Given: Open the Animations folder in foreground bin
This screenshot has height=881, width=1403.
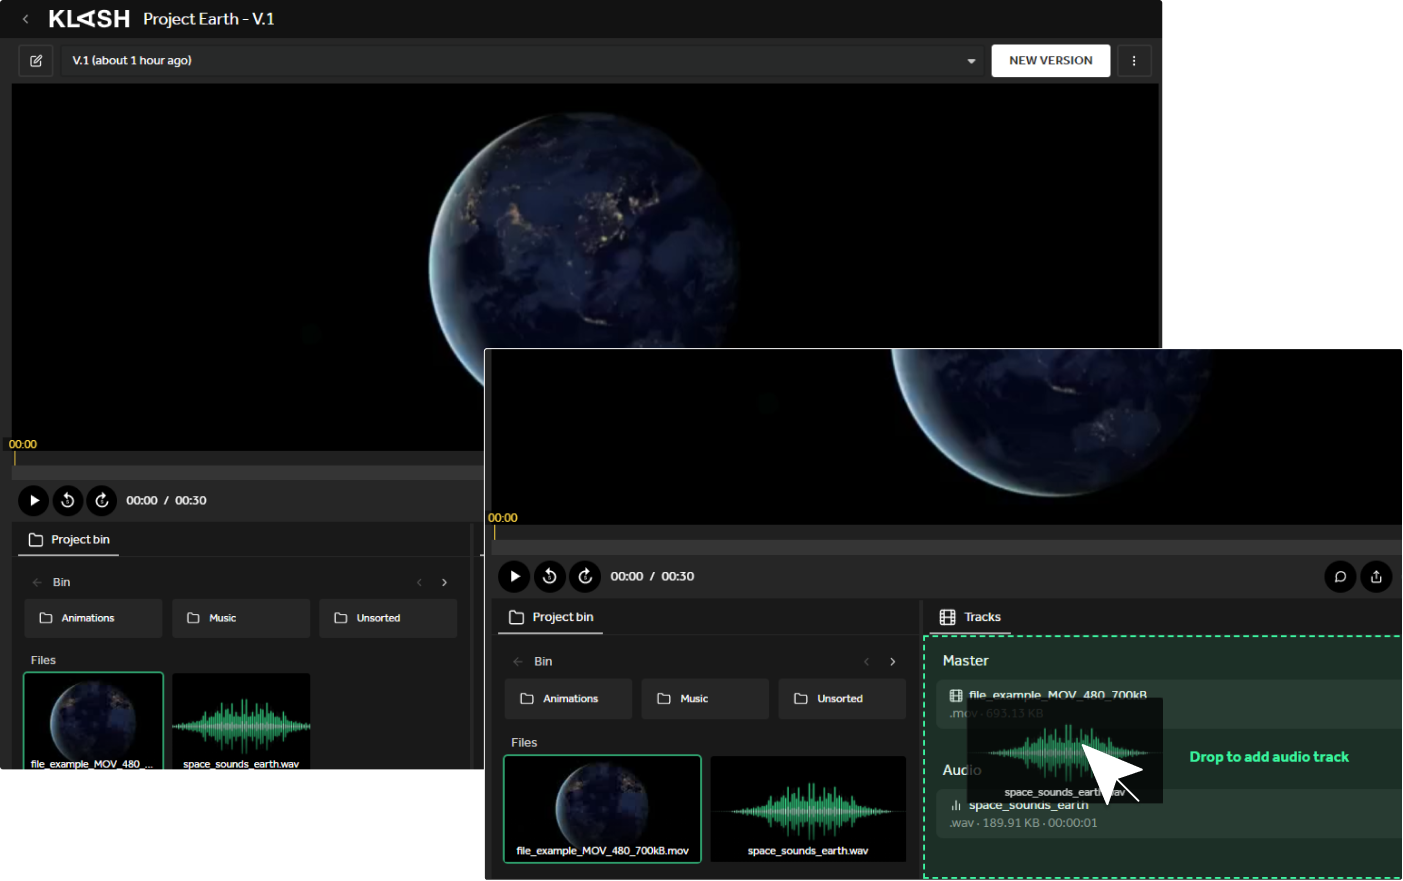Looking at the screenshot, I should pyautogui.click(x=569, y=699).
